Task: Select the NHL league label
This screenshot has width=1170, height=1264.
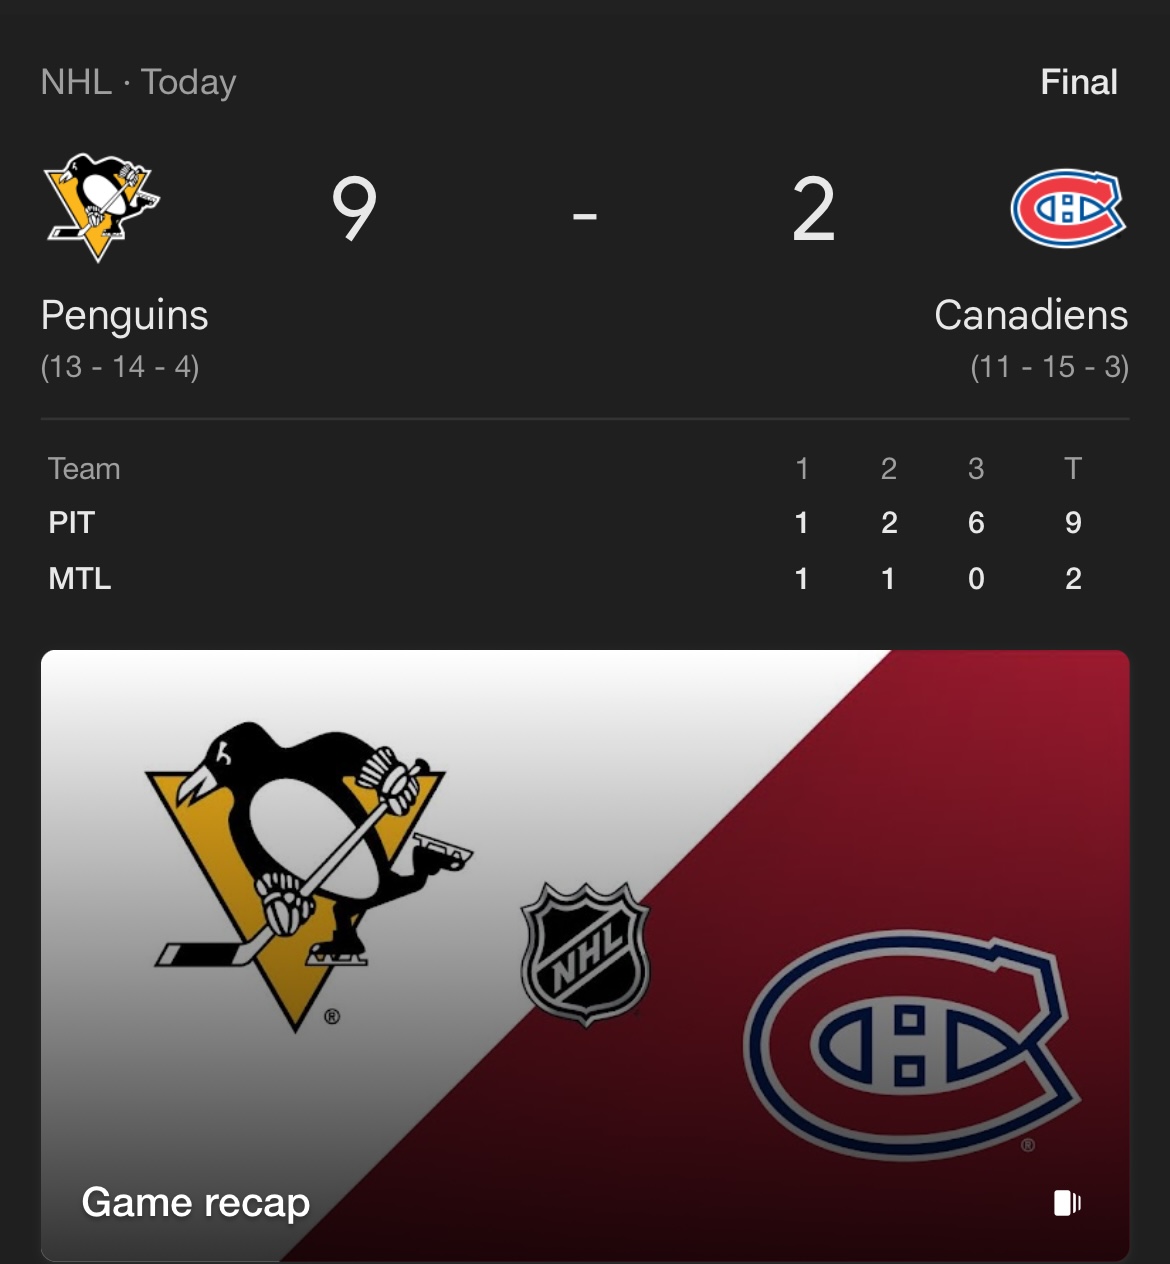Action: click(x=76, y=82)
